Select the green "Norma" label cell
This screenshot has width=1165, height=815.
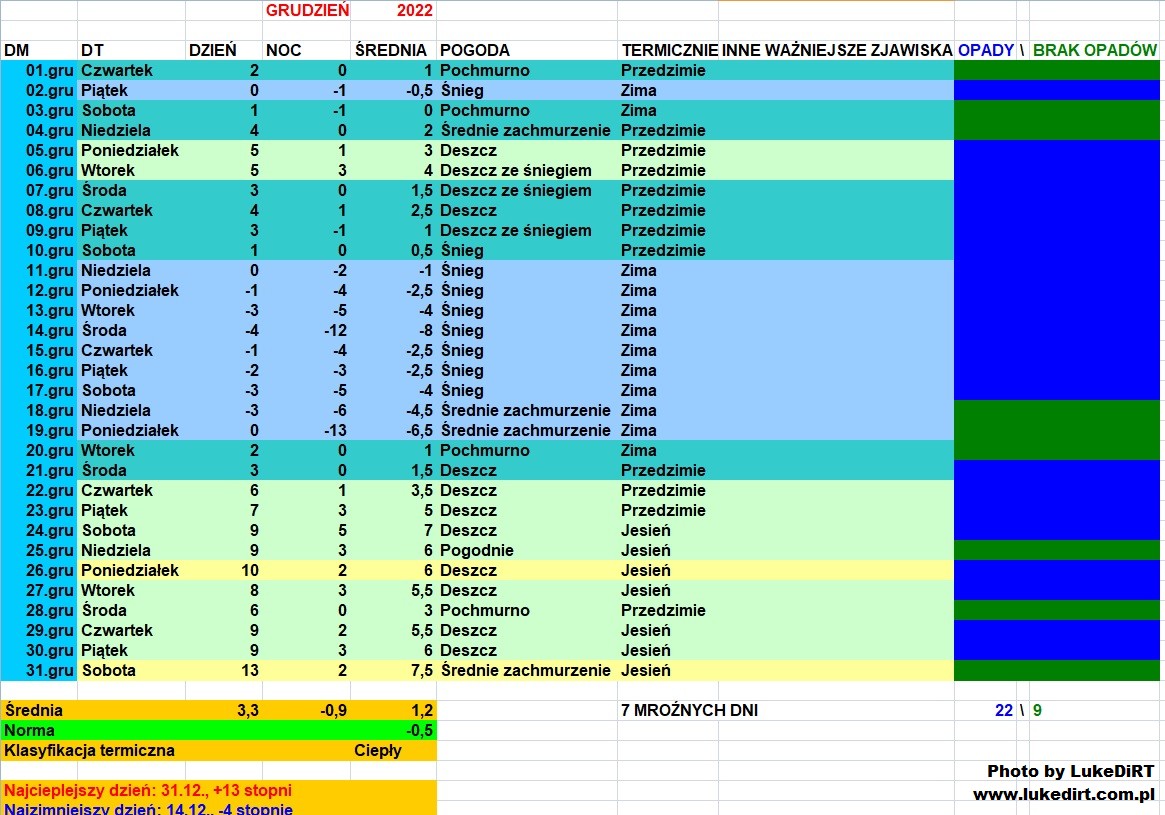click(30, 730)
